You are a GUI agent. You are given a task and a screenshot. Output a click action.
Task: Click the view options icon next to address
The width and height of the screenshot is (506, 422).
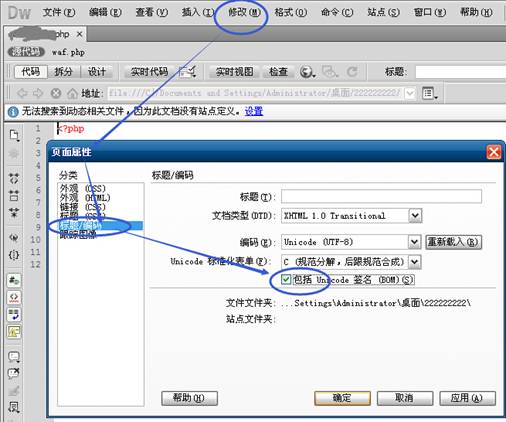429,93
